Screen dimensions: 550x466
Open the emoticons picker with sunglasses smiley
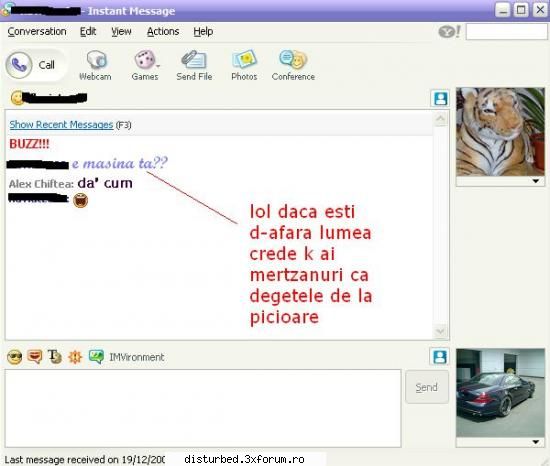pyautogui.click(x=15, y=357)
